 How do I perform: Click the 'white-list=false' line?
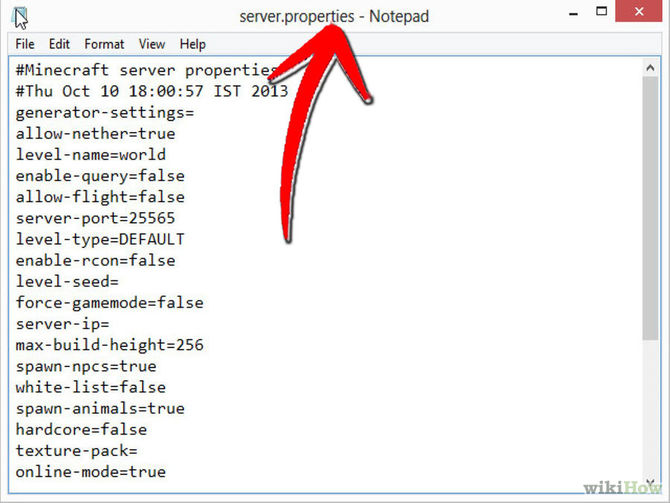(91, 387)
